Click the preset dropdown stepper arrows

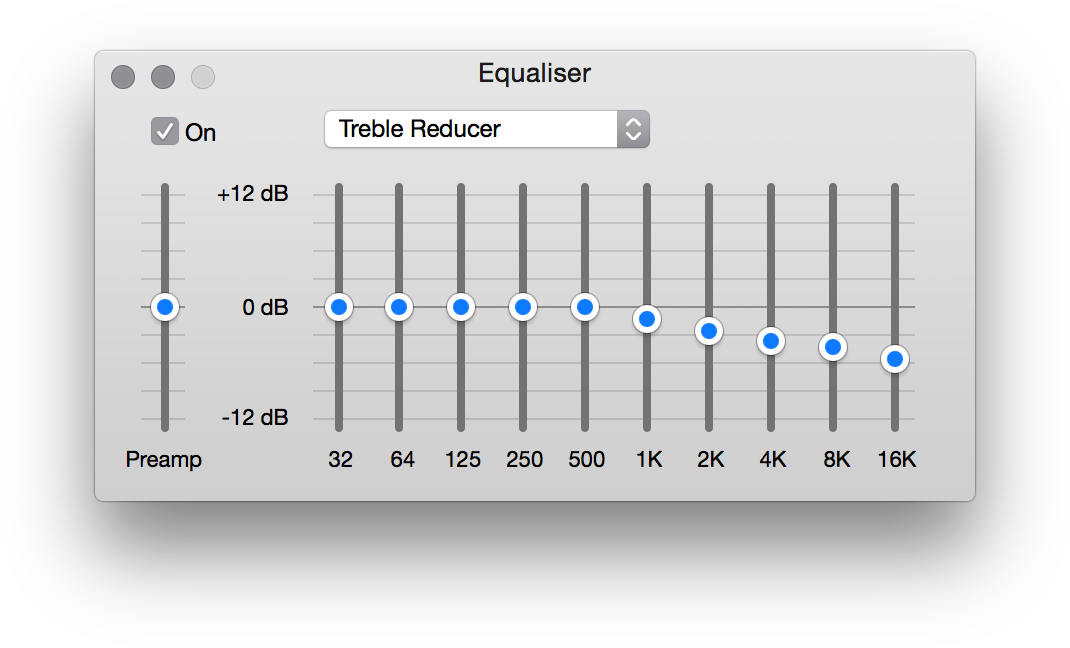(x=633, y=129)
